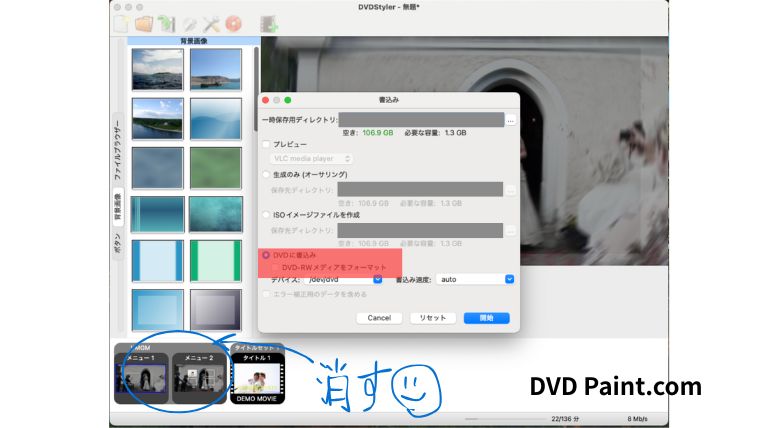Open project via the folder icon
This screenshot has height=428, width=760.
tap(144, 24)
